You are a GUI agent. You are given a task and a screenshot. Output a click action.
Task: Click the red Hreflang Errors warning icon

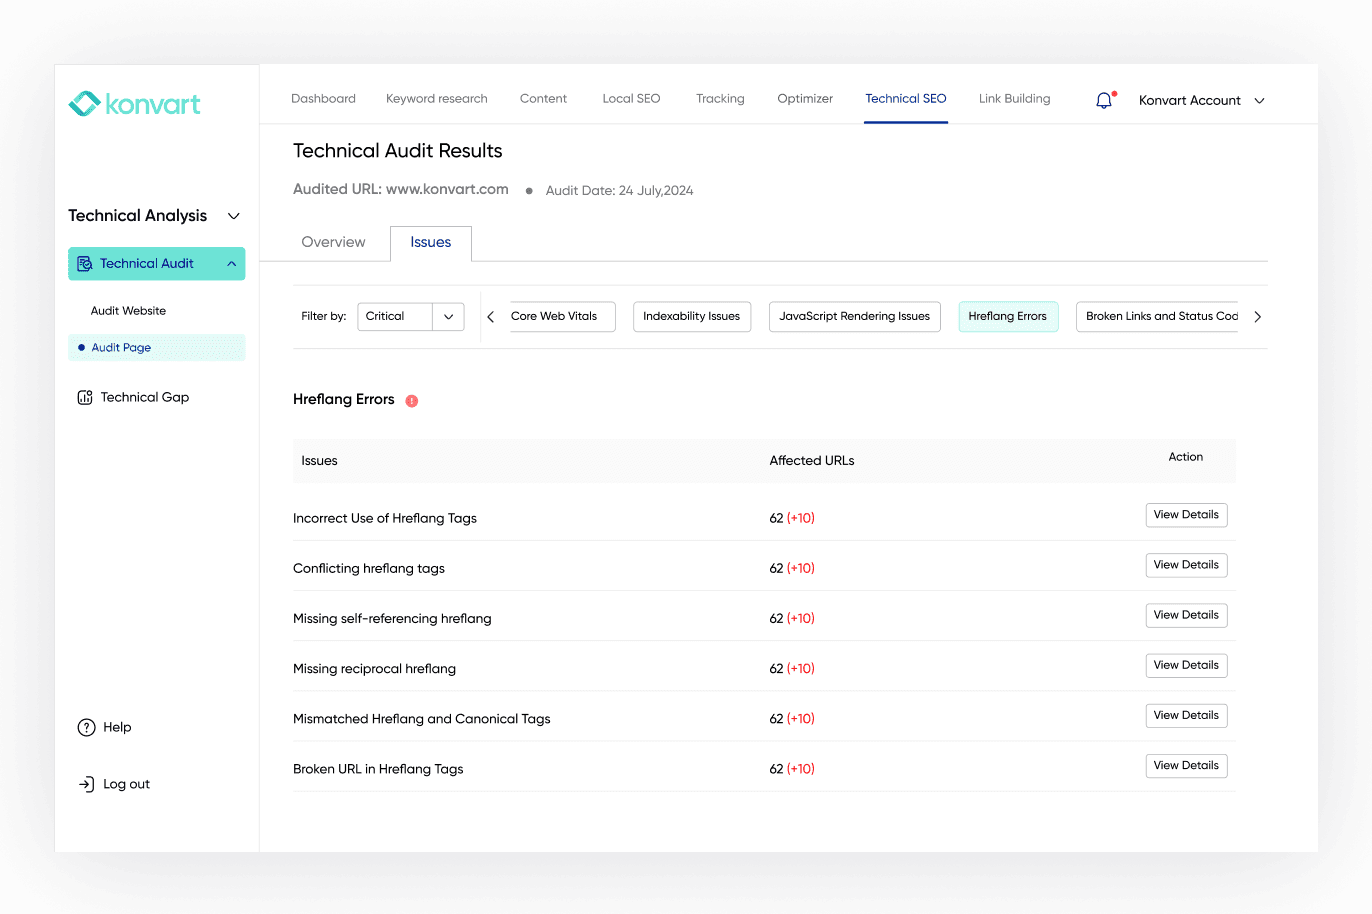411,400
